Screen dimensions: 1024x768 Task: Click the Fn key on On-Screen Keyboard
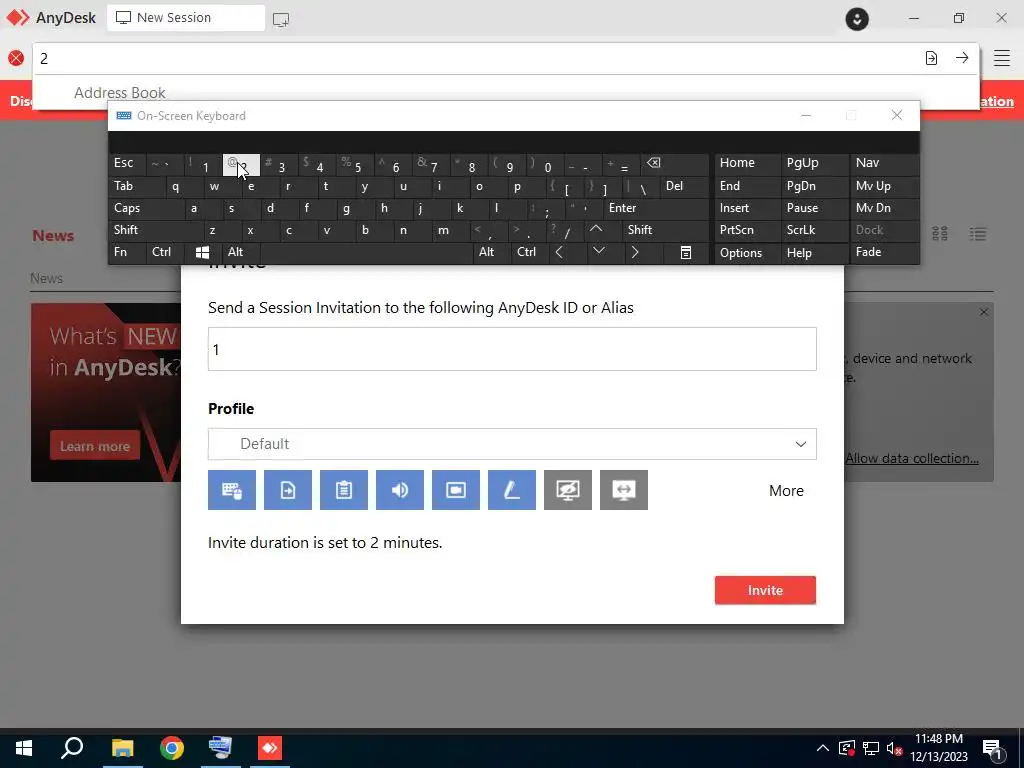tap(127, 252)
